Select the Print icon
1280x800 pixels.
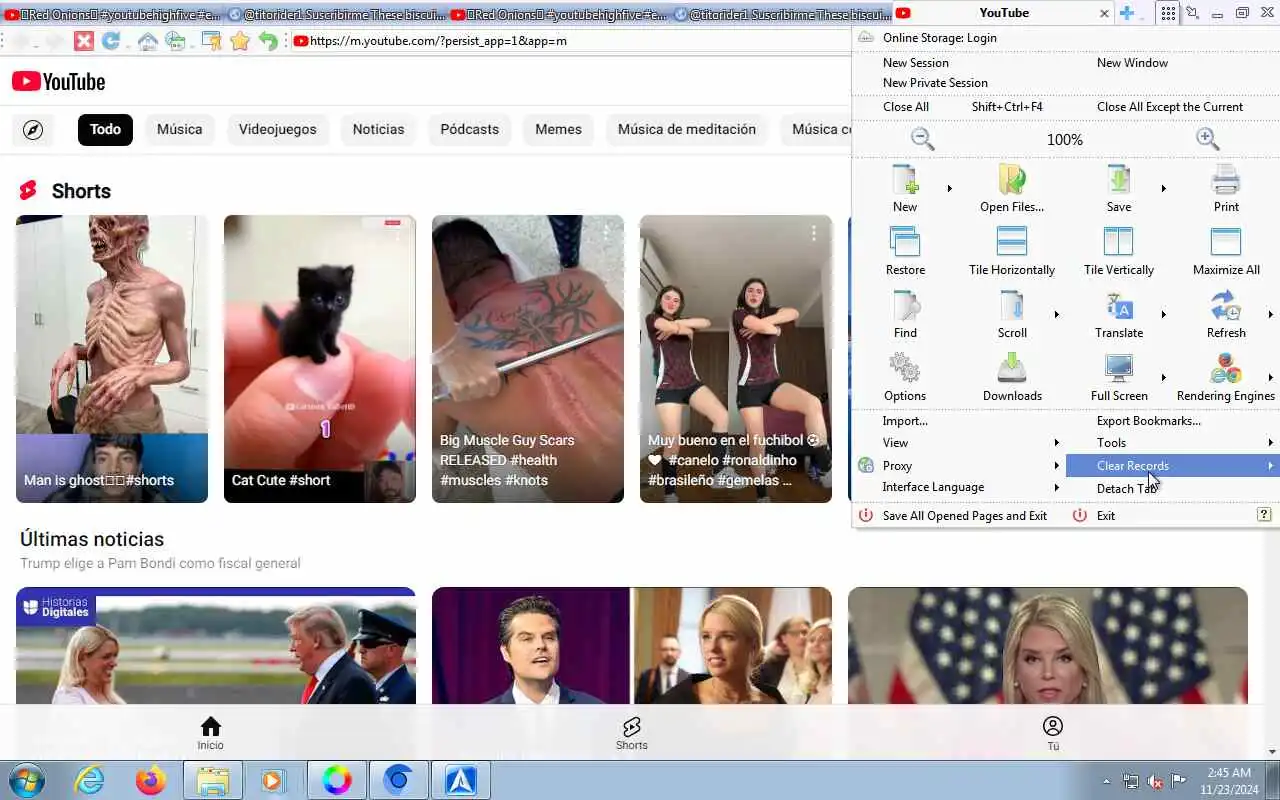[x=1226, y=180]
